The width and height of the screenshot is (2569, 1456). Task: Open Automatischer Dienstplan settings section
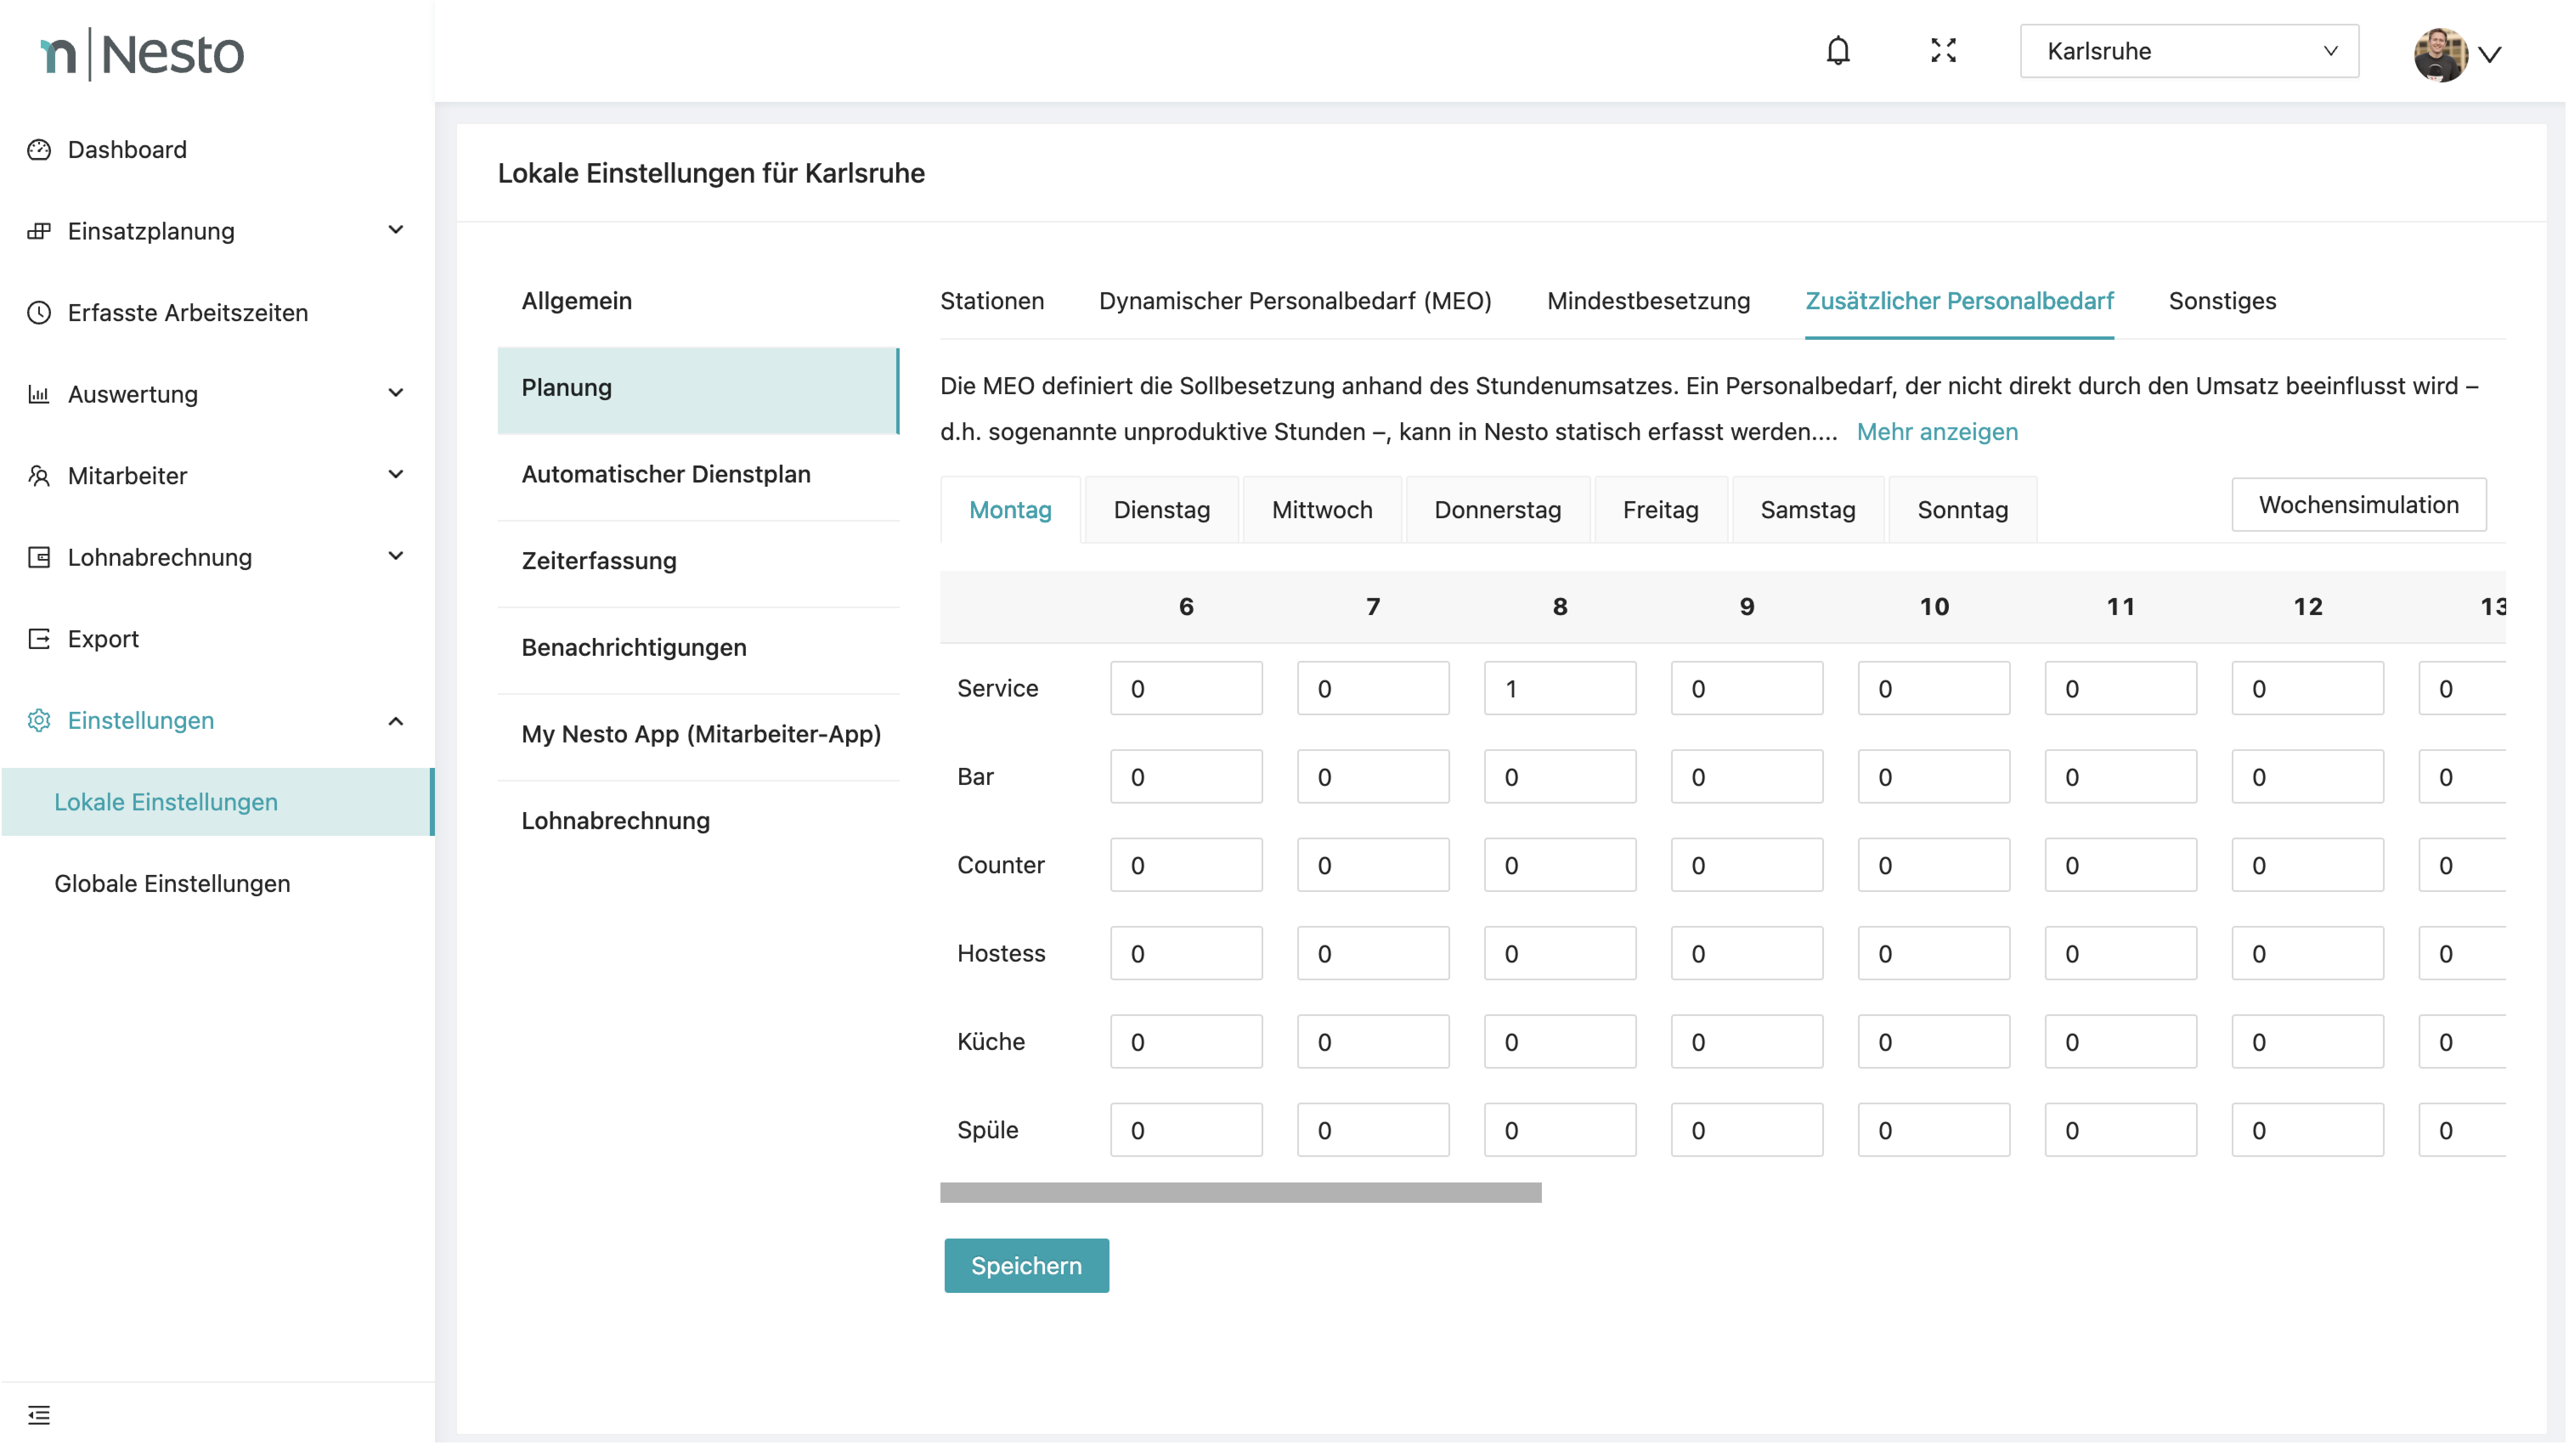[666, 474]
